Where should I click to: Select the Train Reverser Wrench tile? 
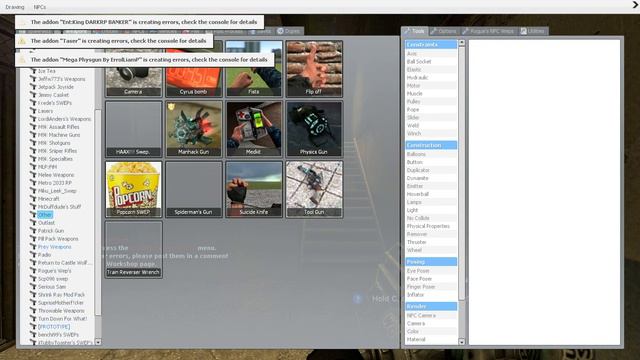pos(133,249)
